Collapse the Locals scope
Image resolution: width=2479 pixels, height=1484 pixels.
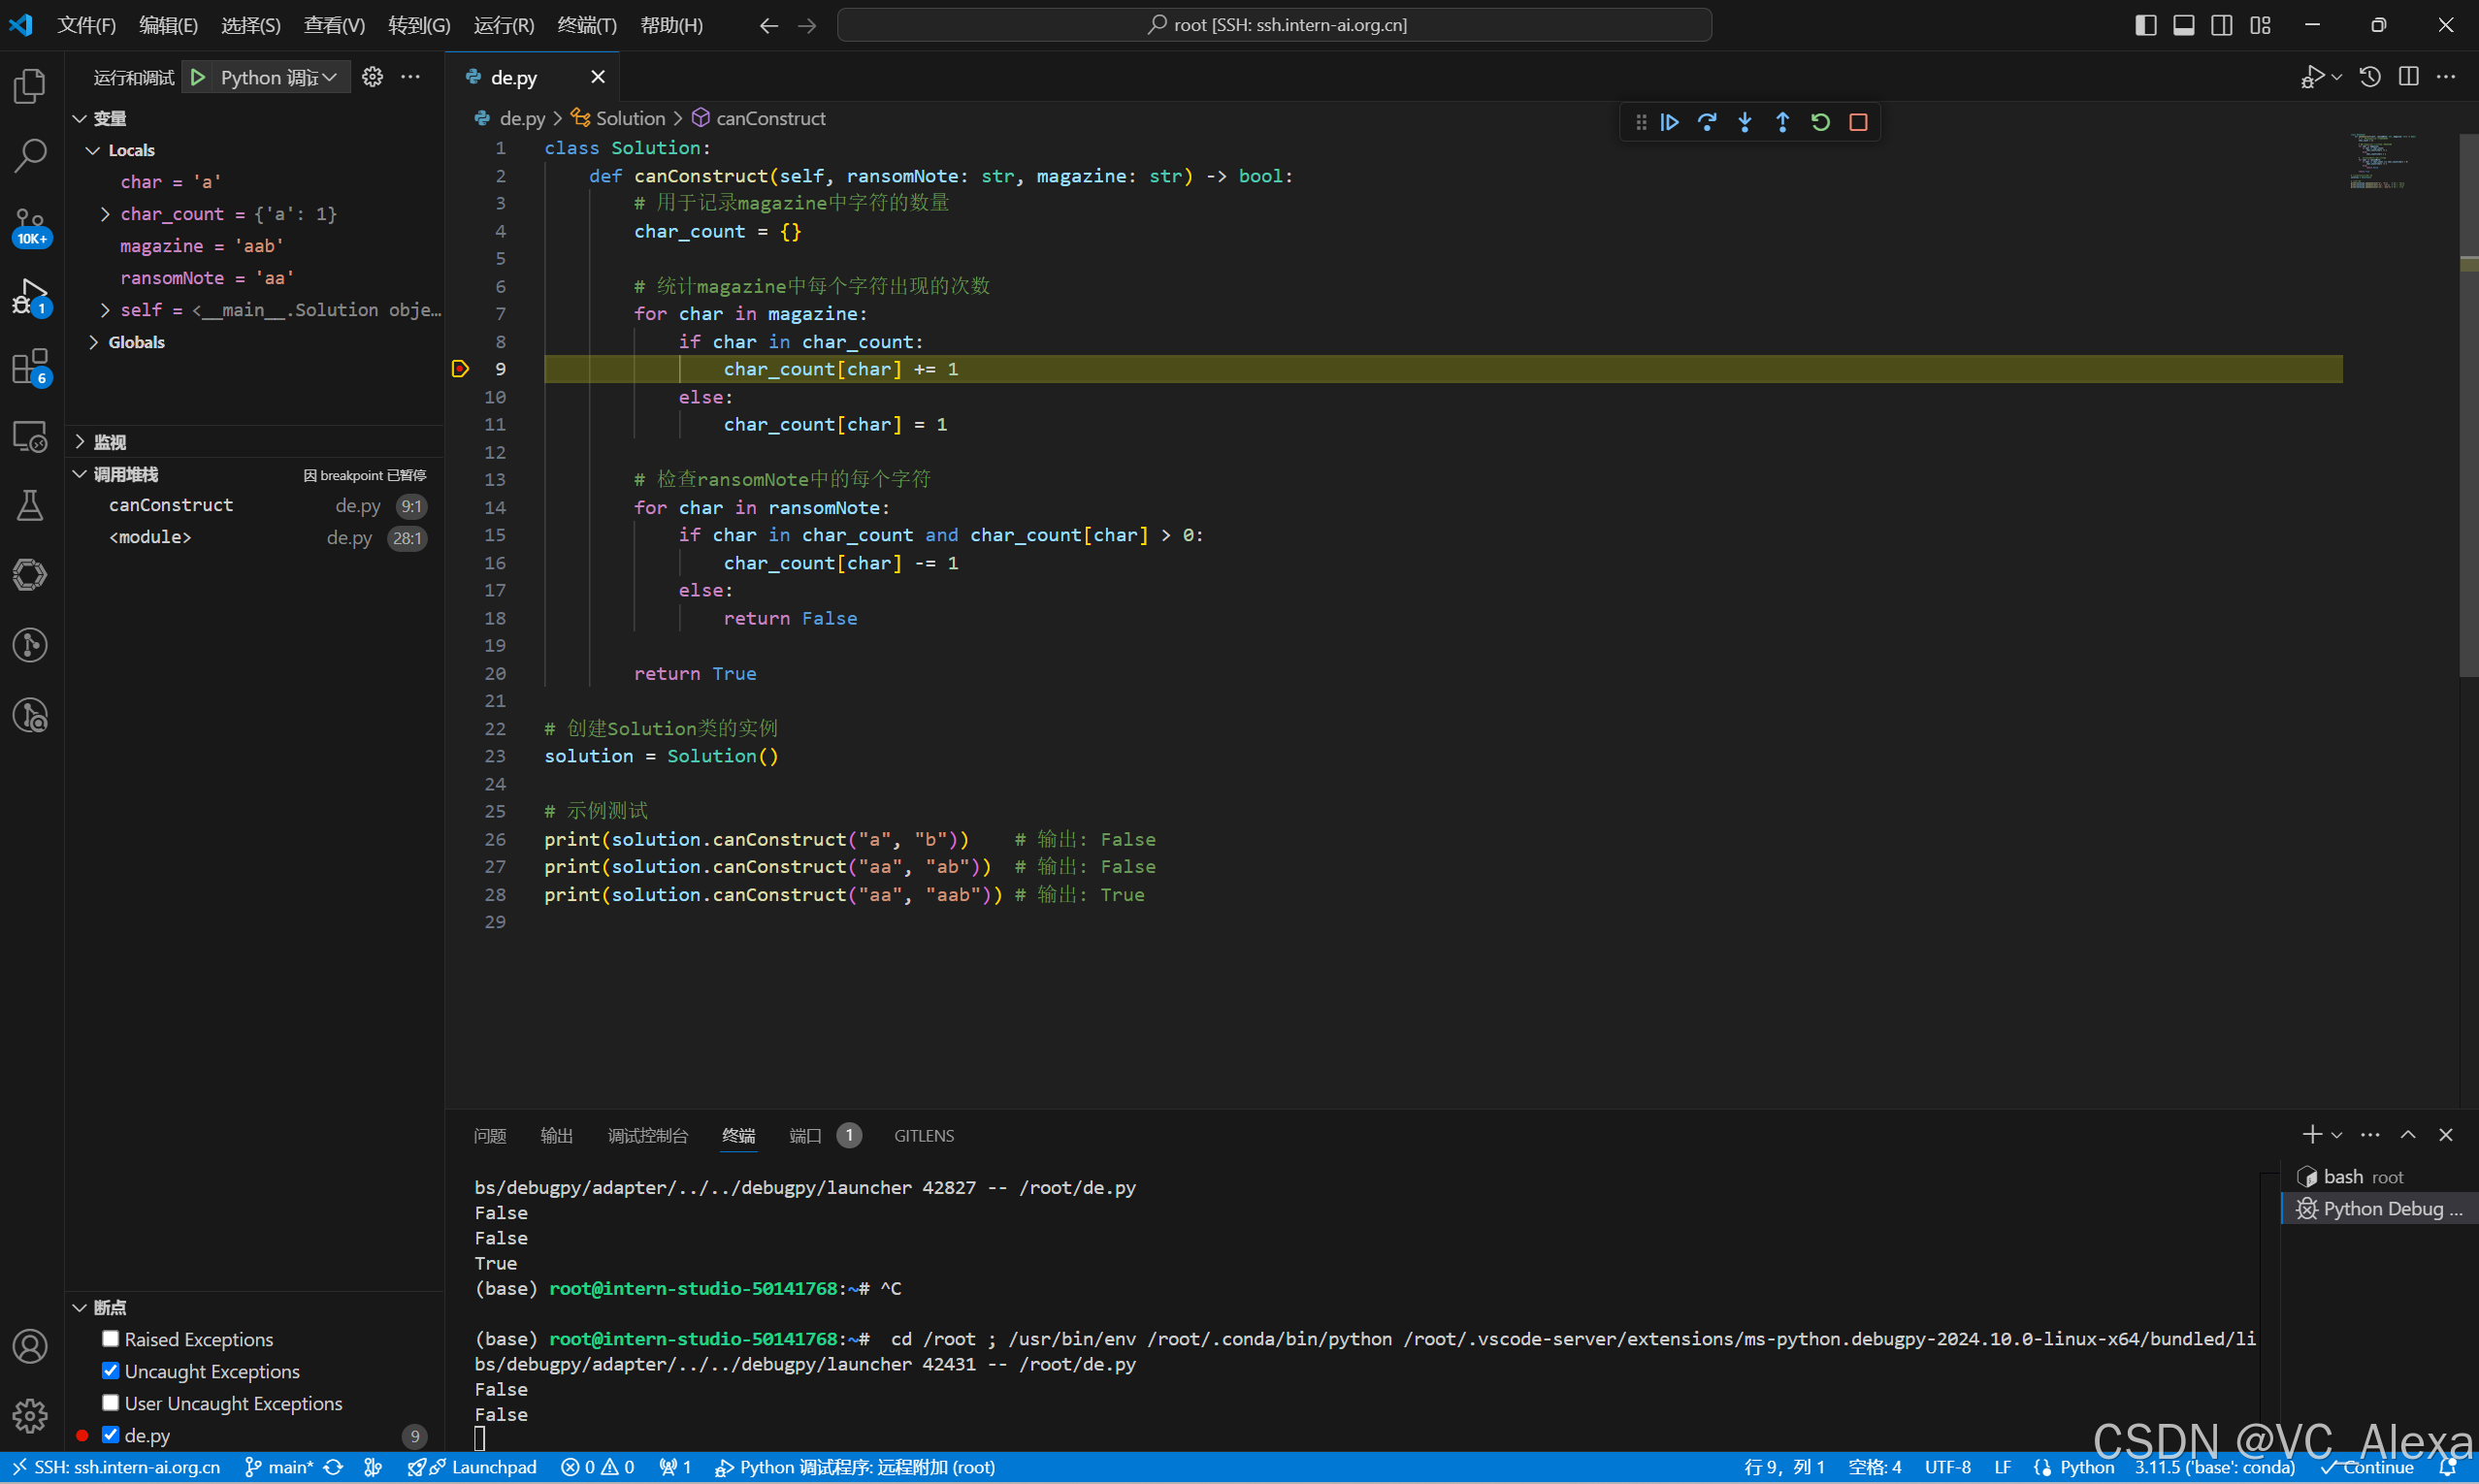coord(94,150)
